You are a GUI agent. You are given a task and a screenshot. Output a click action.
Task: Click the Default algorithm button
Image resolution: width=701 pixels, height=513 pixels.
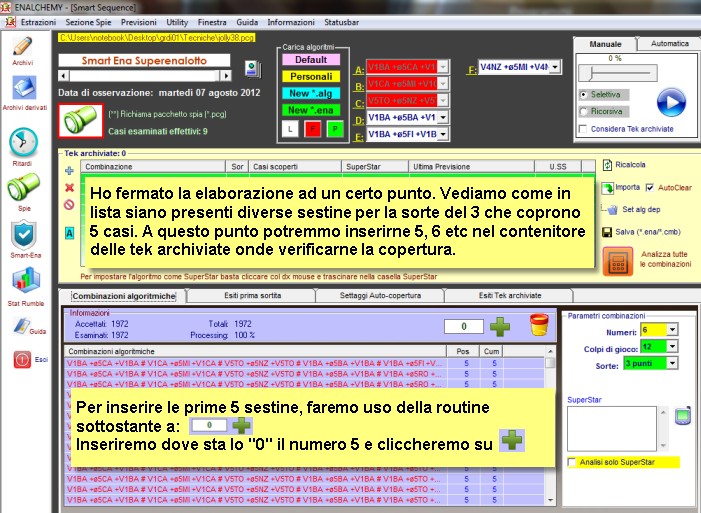pyautogui.click(x=311, y=59)
